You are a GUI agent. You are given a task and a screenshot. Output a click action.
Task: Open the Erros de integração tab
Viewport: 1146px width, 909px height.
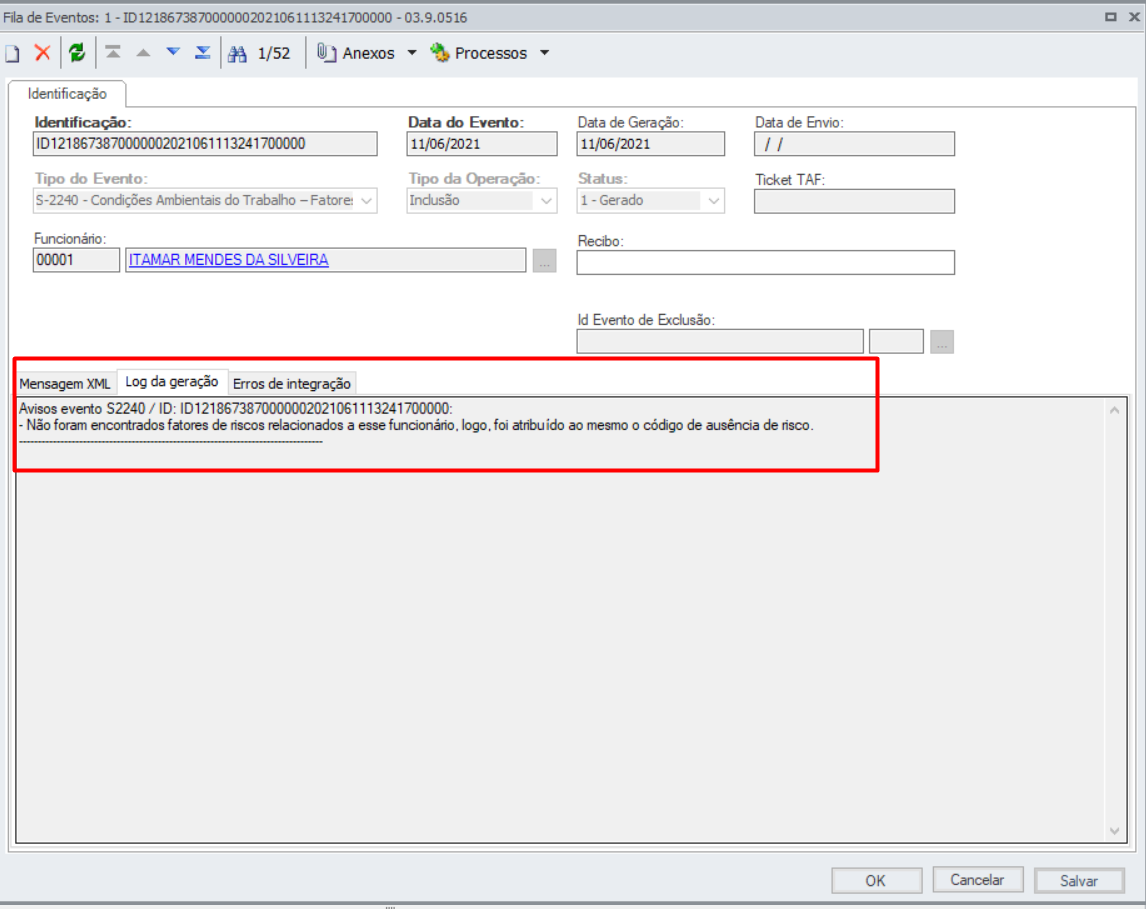[292, 384]
